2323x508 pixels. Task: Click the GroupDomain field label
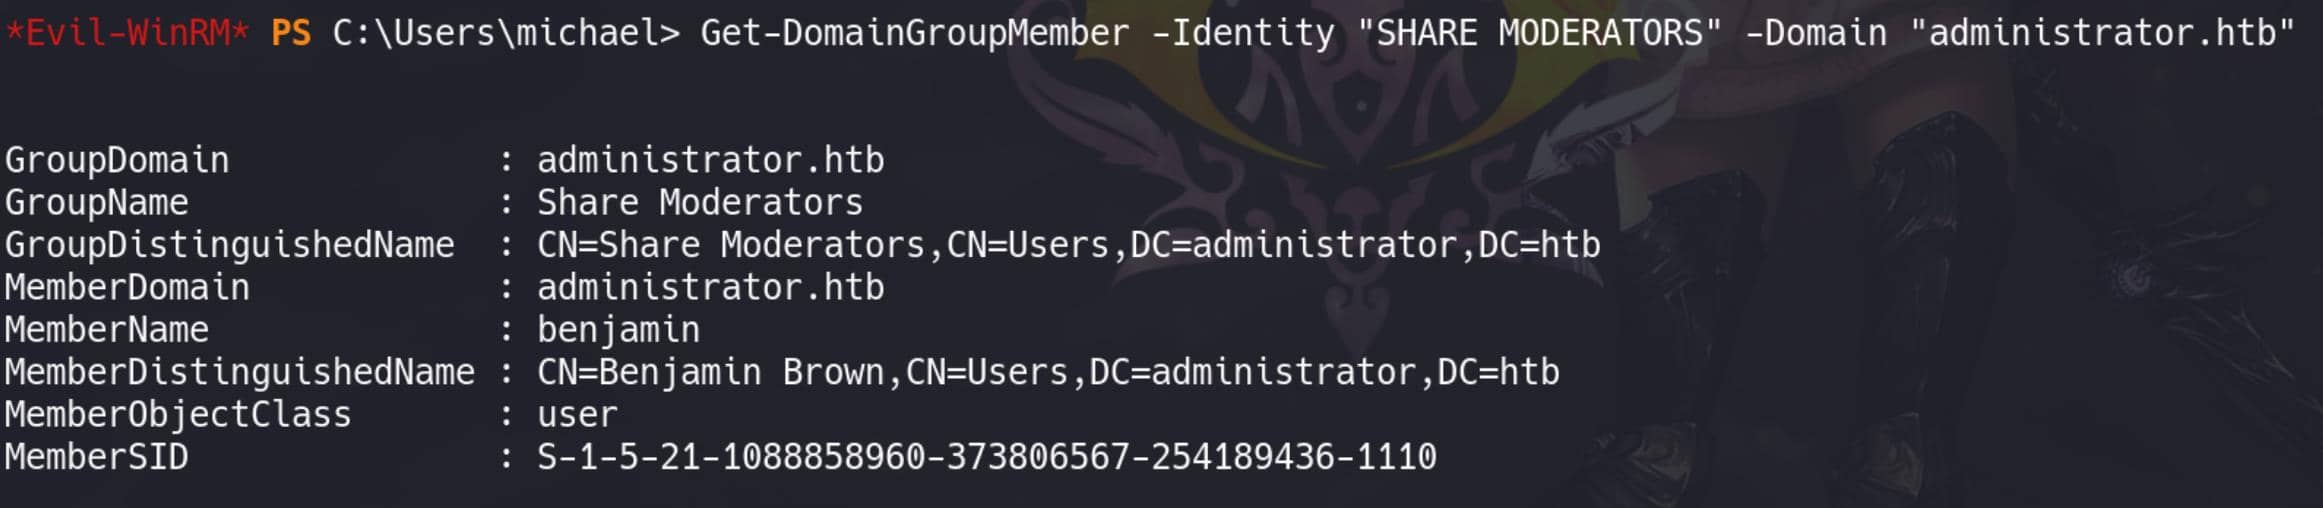click(117, 160)
